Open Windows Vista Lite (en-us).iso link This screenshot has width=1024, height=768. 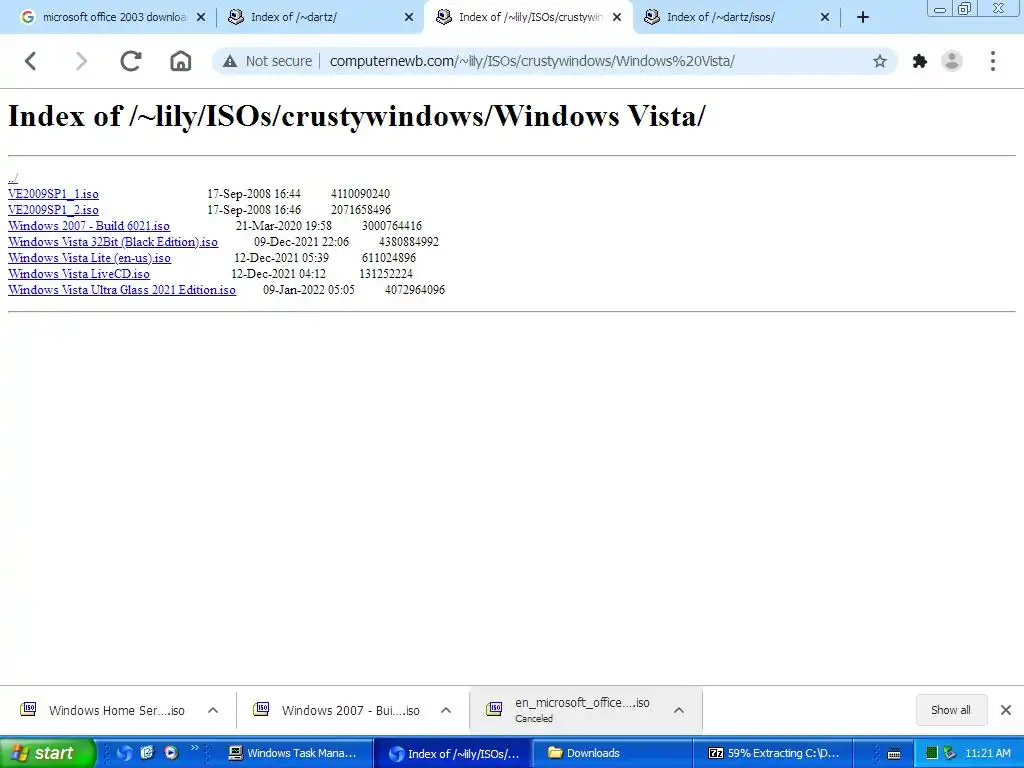(x=89, y=258)
